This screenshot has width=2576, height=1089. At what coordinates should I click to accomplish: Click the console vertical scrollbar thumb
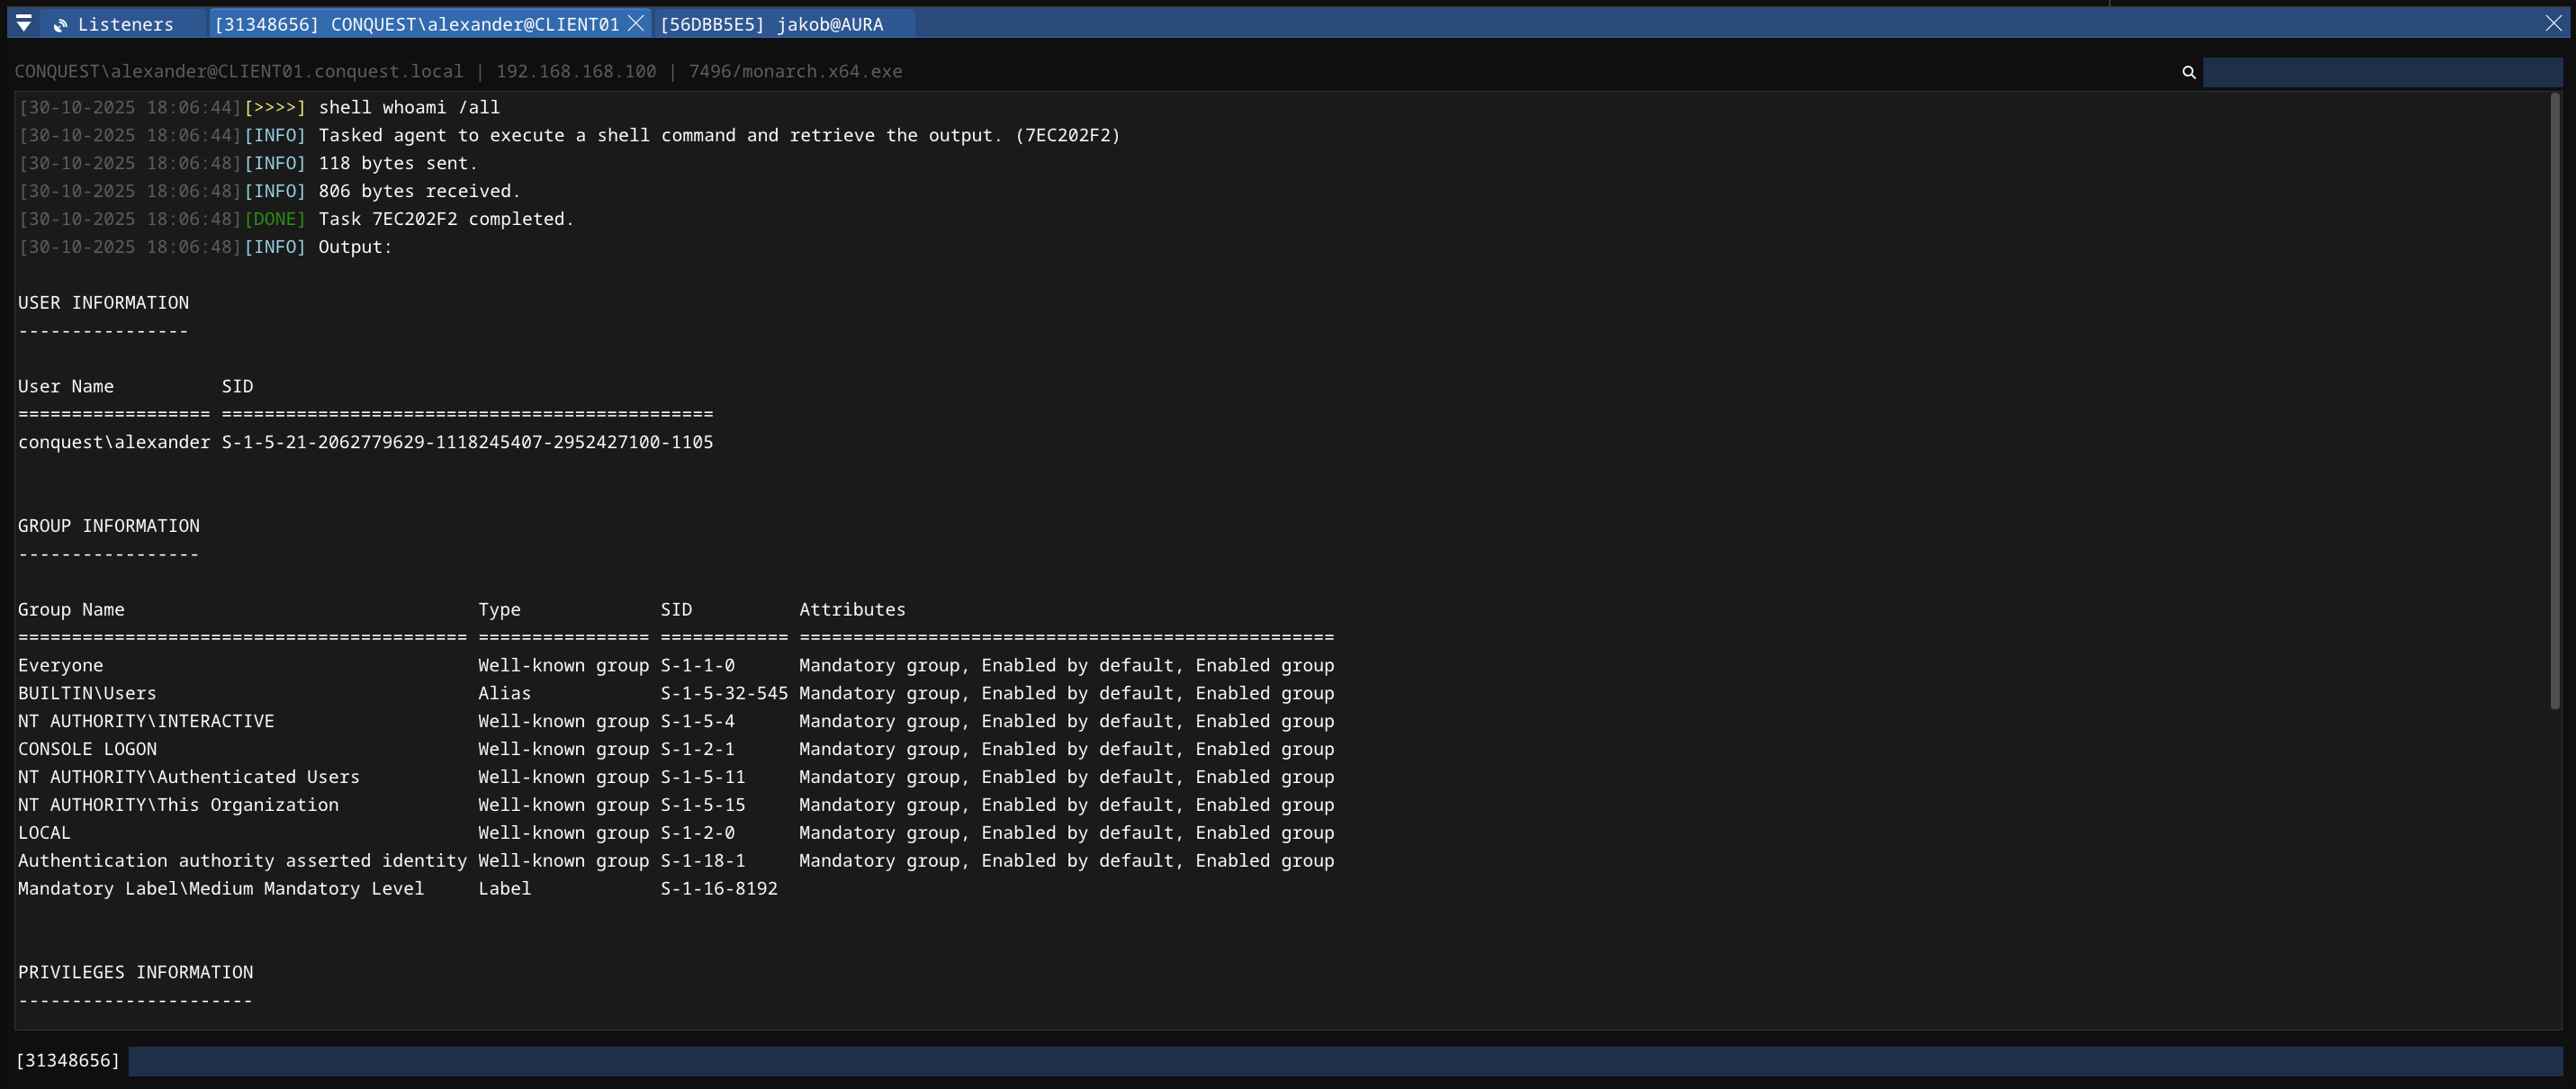2554,400
